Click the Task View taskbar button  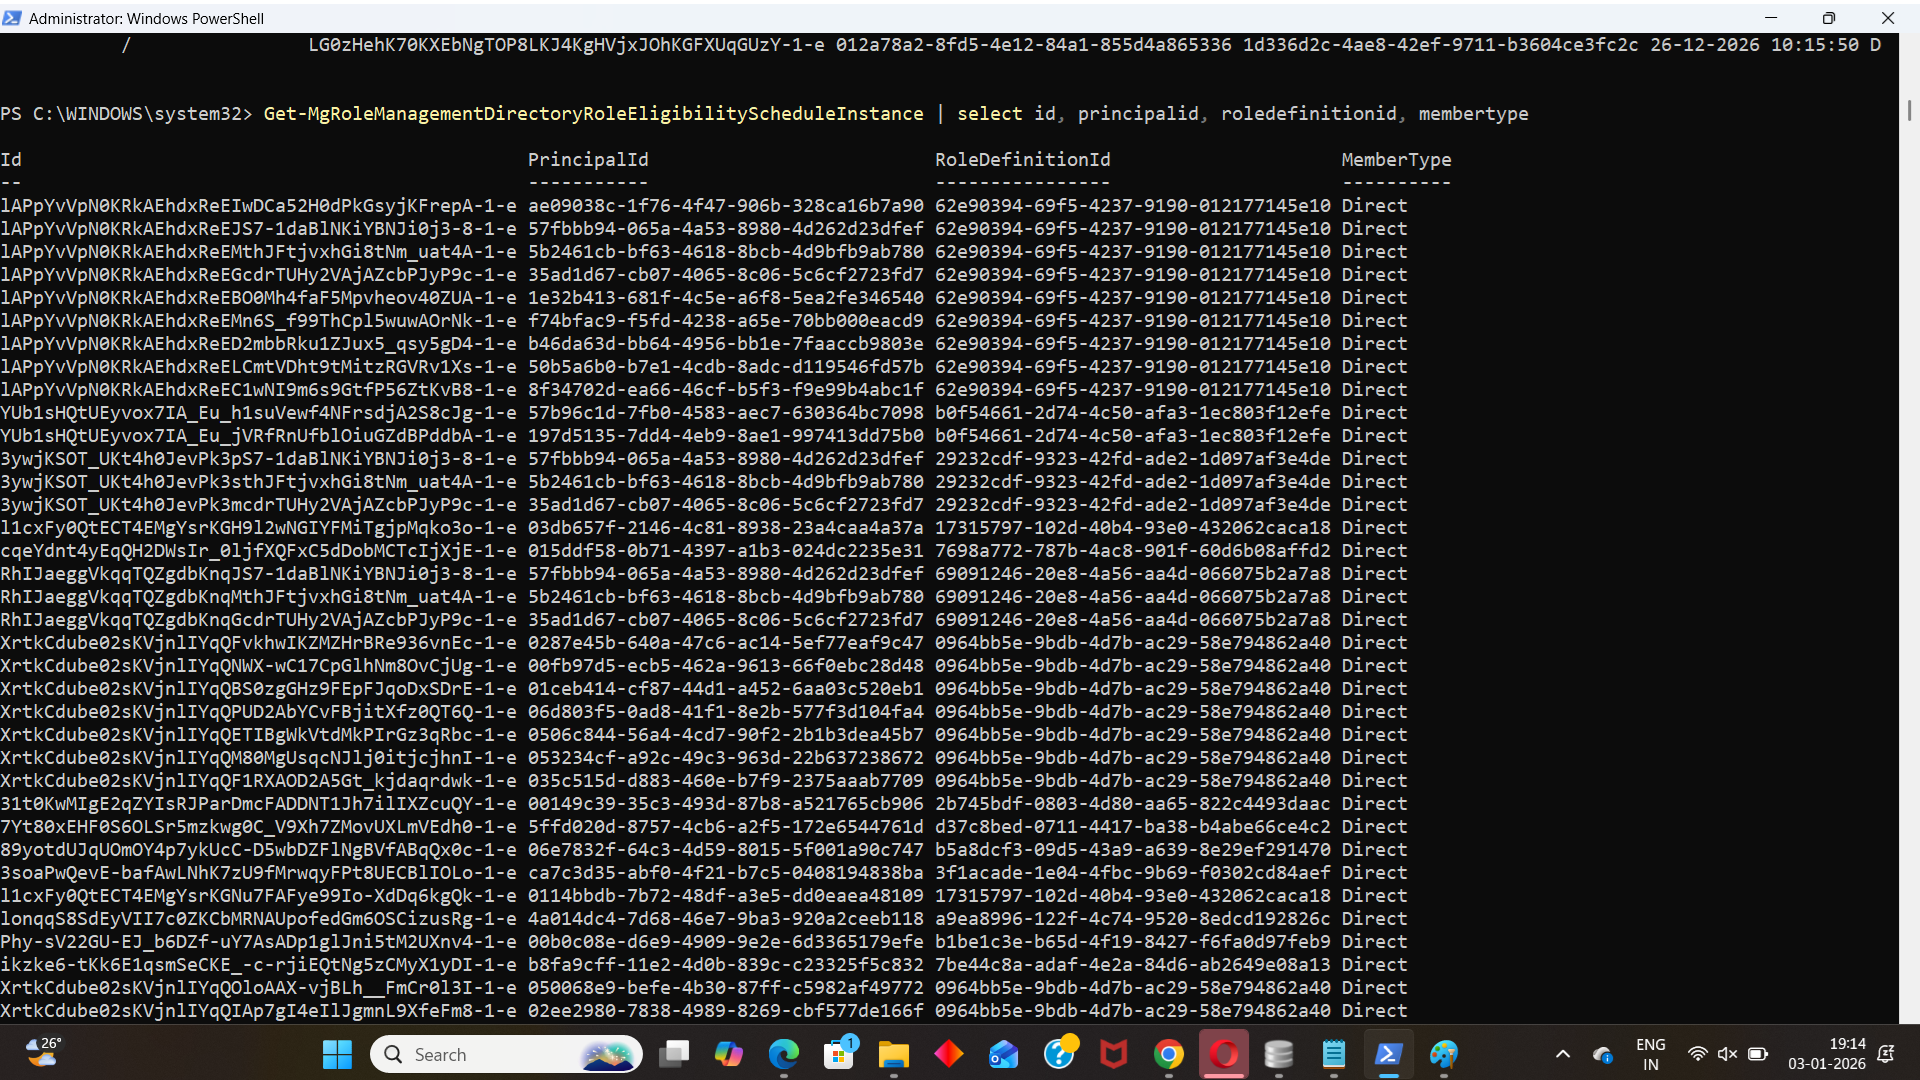pyautogui.click(x=675, y=1054)
